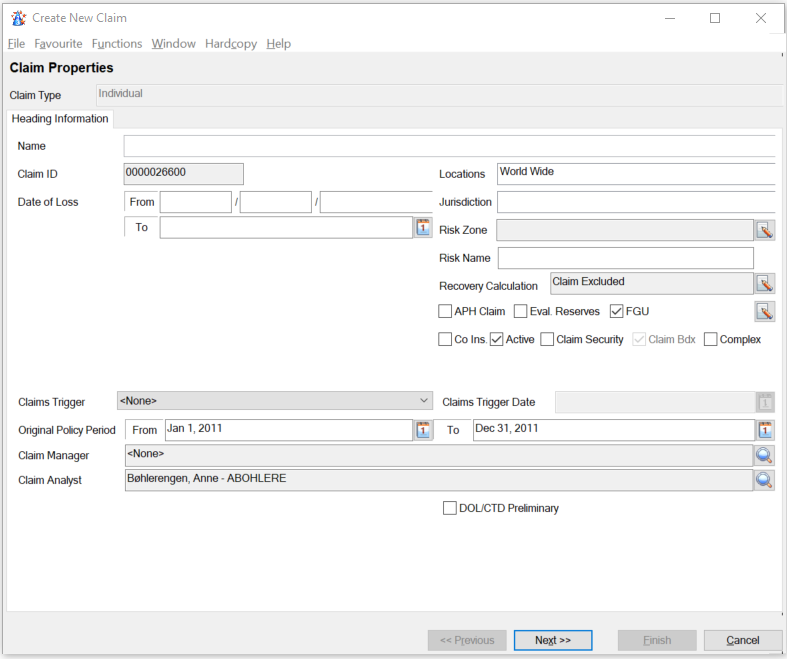
Task: Uncheck the Active checkbox
Action: (x=497, y=339)
